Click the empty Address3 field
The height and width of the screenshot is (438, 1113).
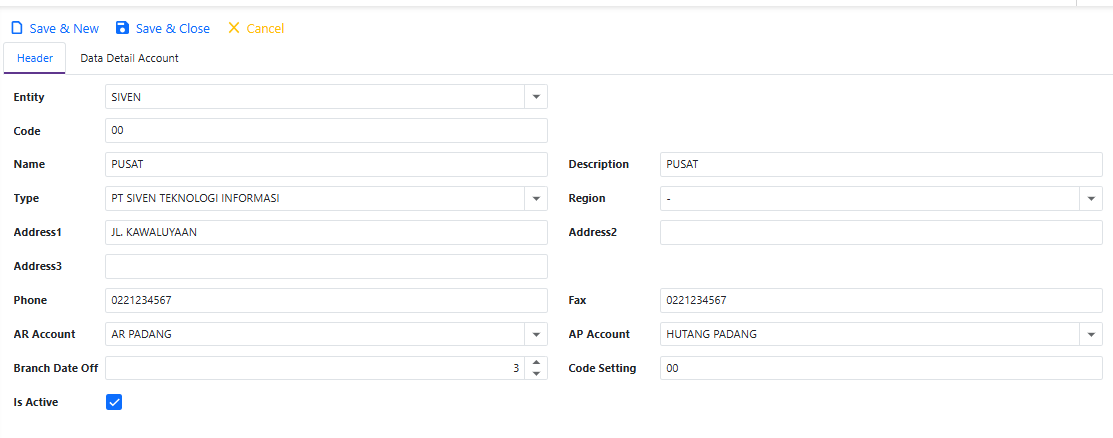coord(327,266)
